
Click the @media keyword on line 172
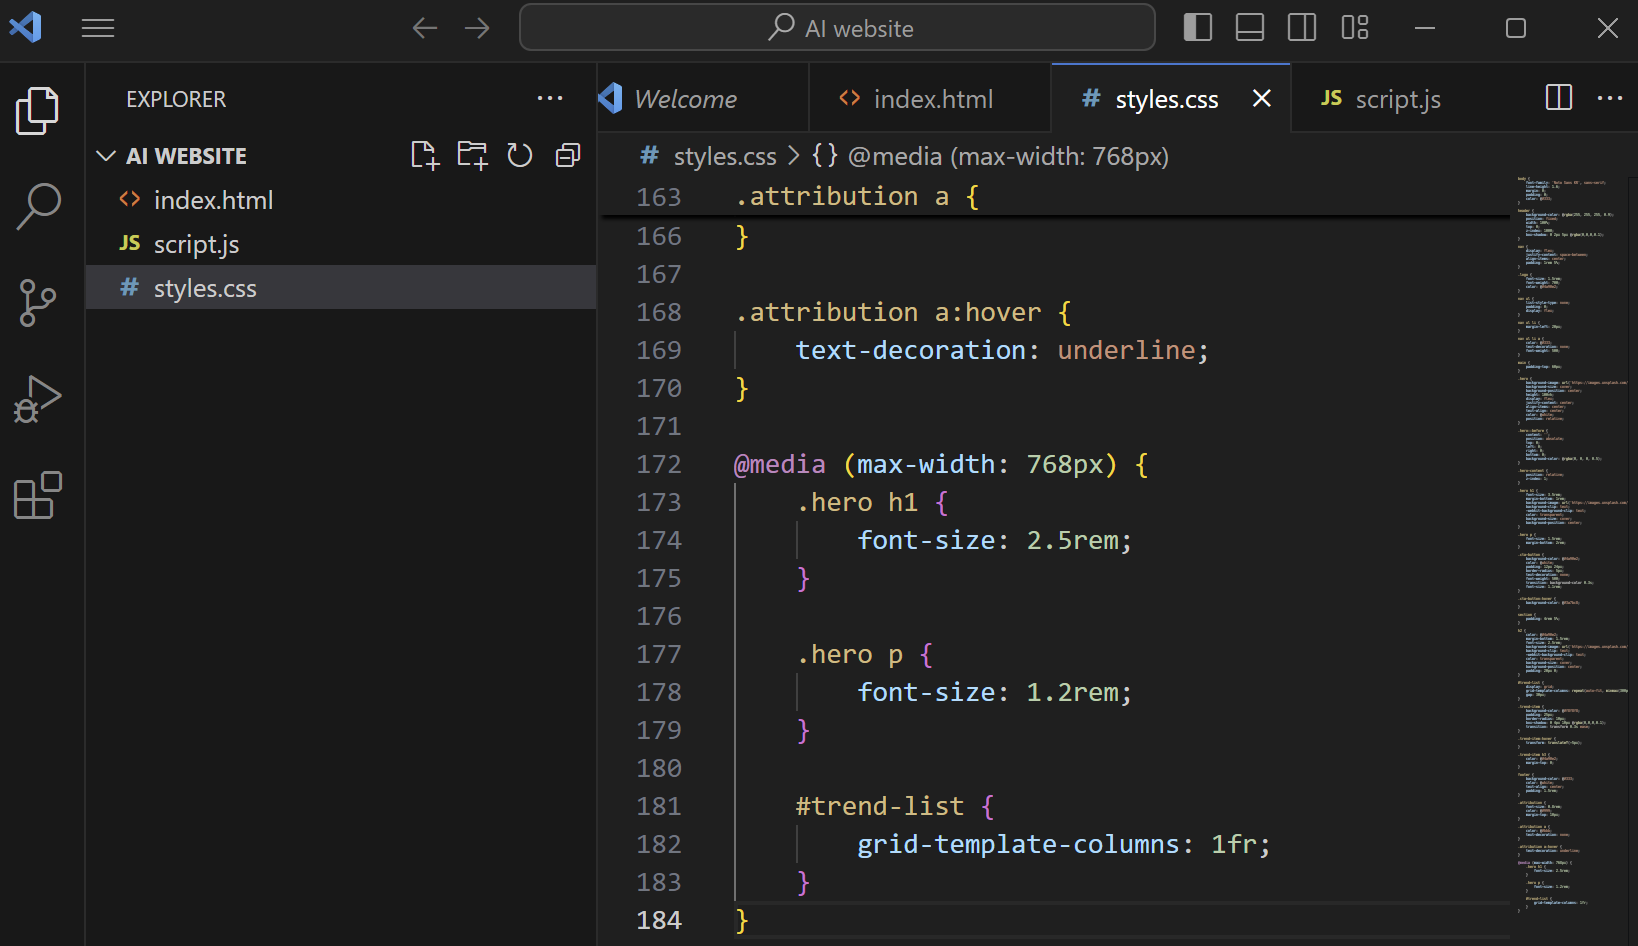(780, 464)
